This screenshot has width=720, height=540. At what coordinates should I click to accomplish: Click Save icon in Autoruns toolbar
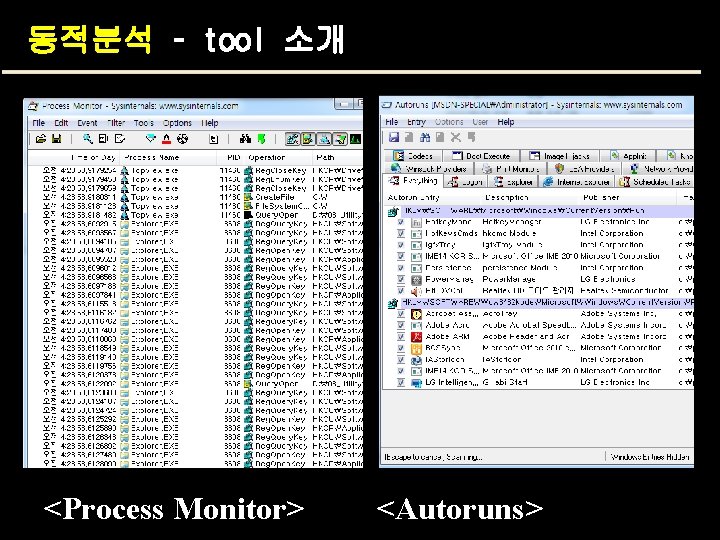[x=394, y=137]
